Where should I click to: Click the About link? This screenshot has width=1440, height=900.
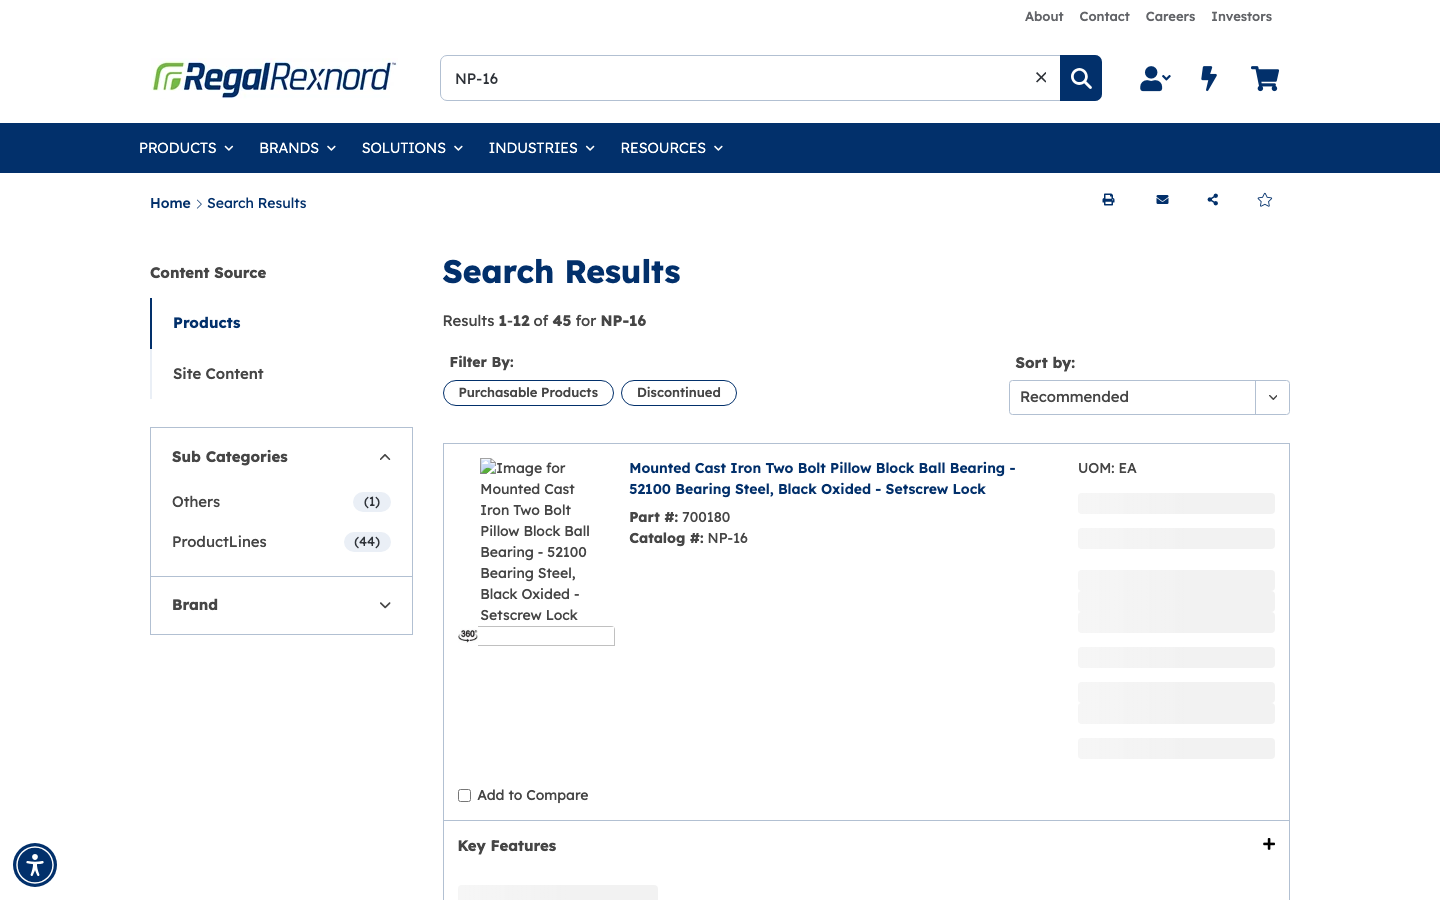[x=1044, y=17]
